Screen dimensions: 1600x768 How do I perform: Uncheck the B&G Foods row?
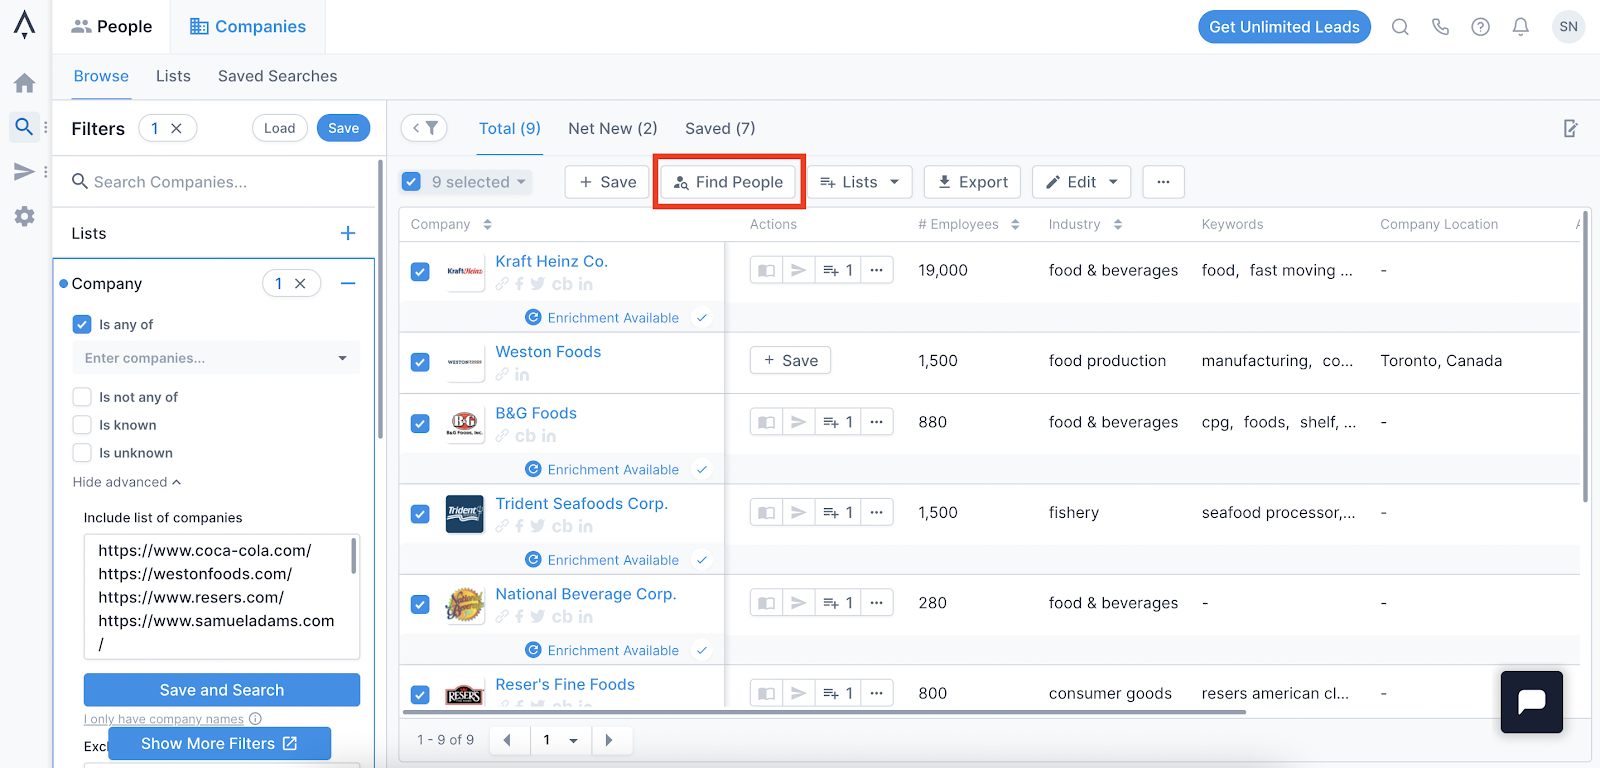[x=420, y=423]
